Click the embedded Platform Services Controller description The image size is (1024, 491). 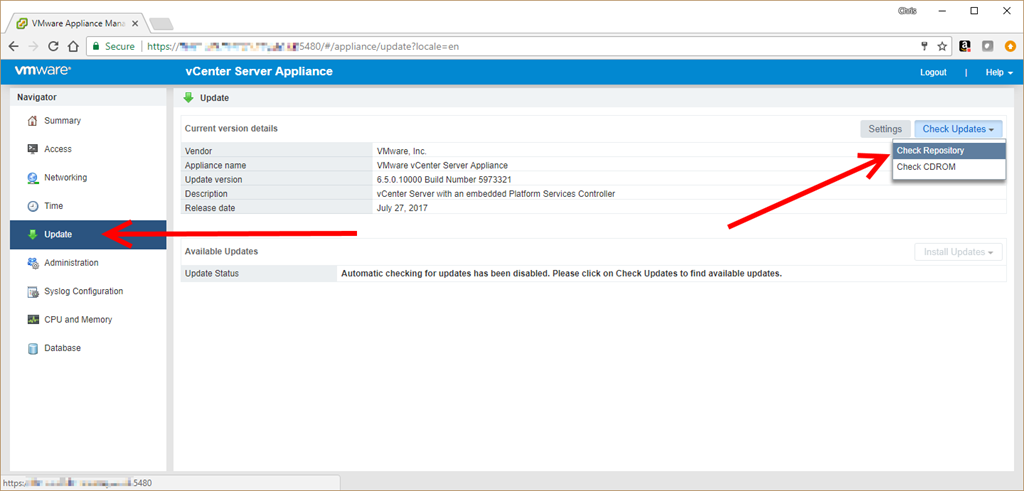(x=496, y=194)
